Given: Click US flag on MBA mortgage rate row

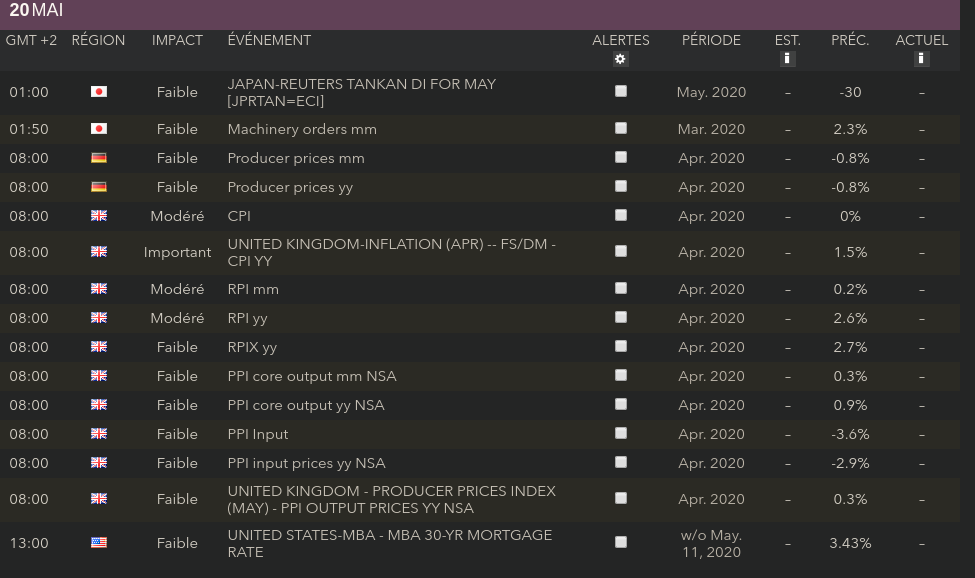Looking at the screenshot, I should tap(98, 543).
